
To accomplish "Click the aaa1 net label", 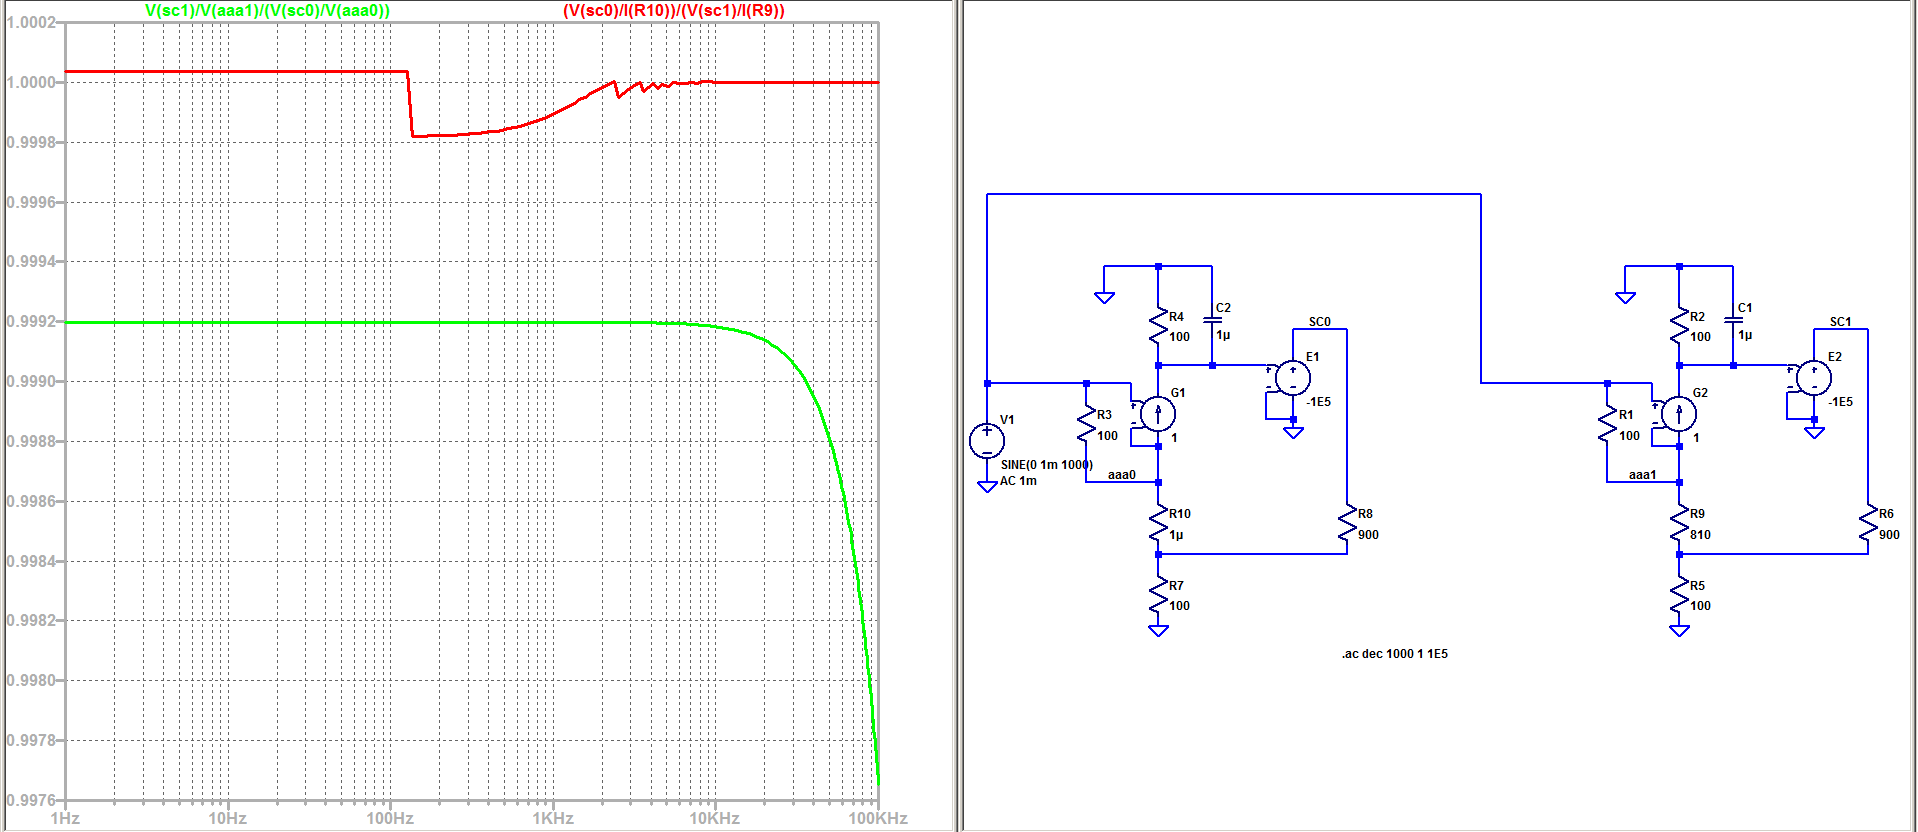I will (x=1642, y=475).
